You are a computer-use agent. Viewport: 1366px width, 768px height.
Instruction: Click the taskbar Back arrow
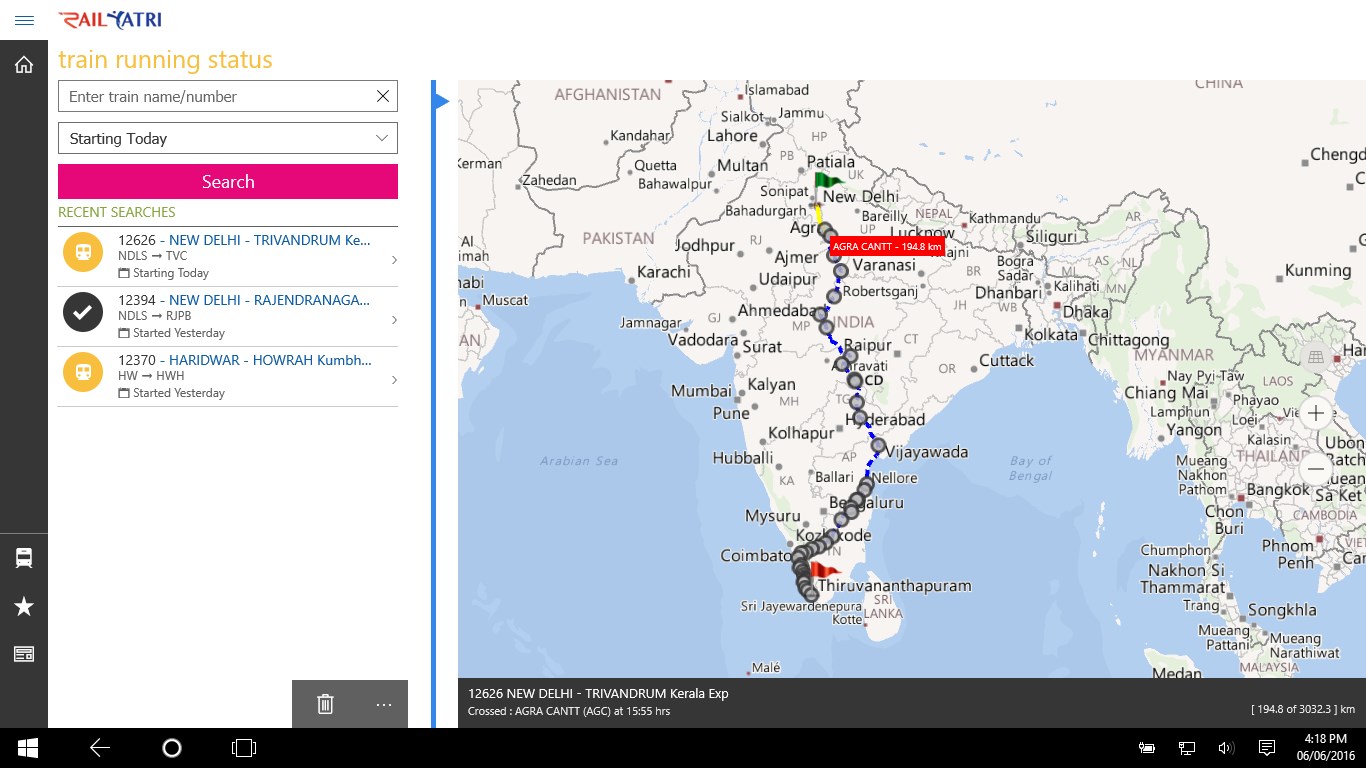[x=99, y=748]
